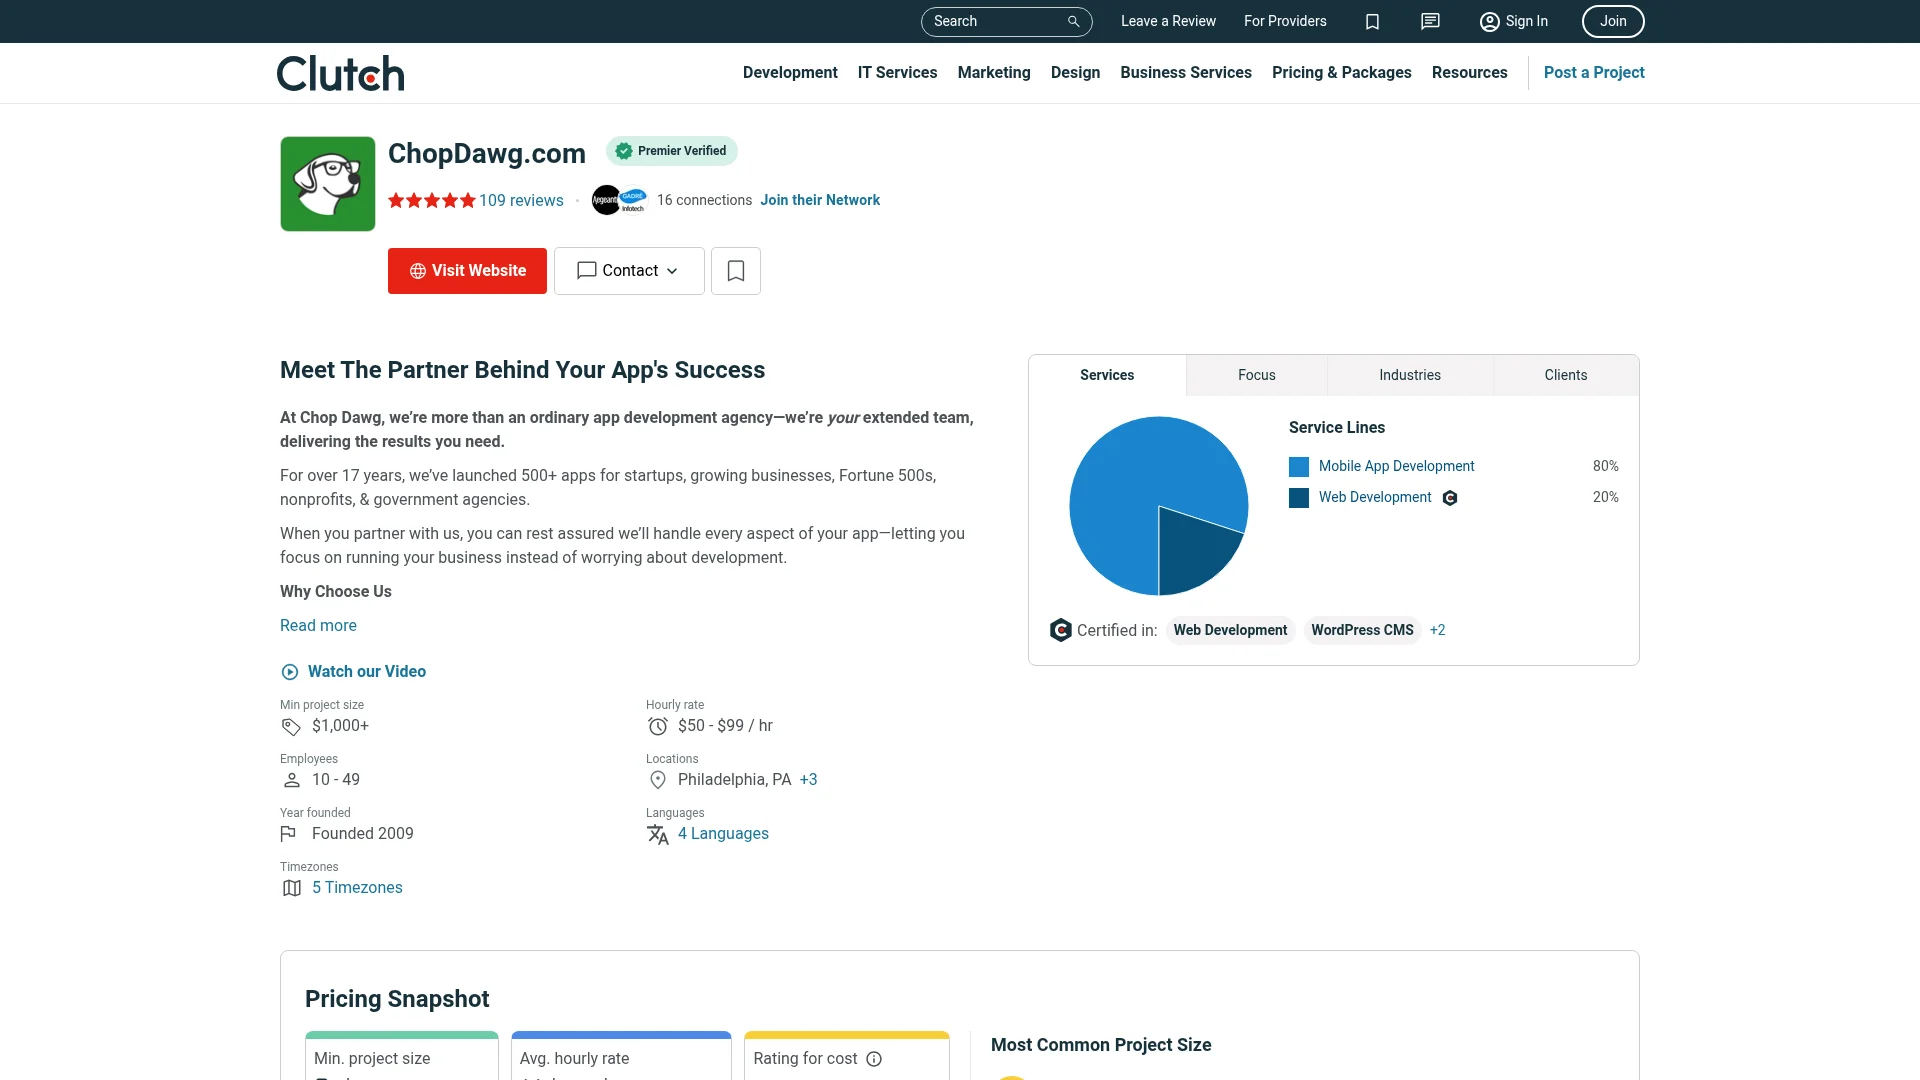The image size is (1920, 1080).
Task: Click the Web Development certification chip
Action: pyautogui.click(x=1230, y=630)
